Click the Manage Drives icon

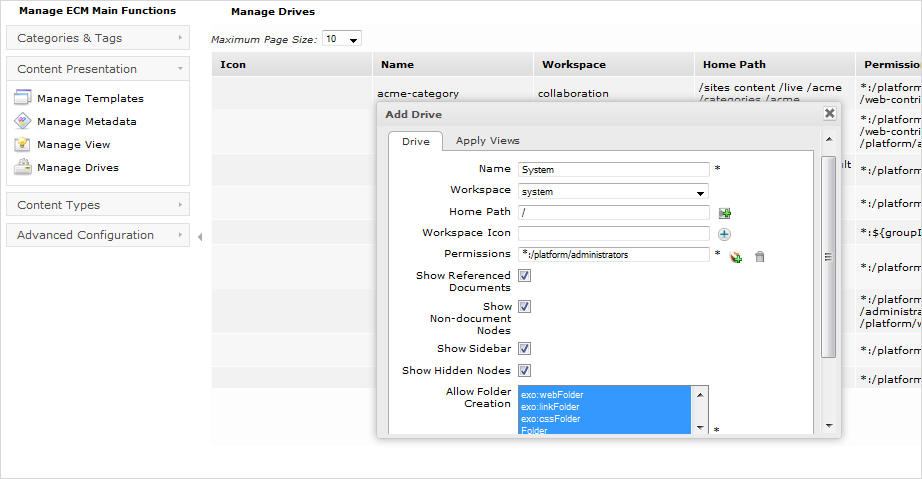(x=22, y=167)
